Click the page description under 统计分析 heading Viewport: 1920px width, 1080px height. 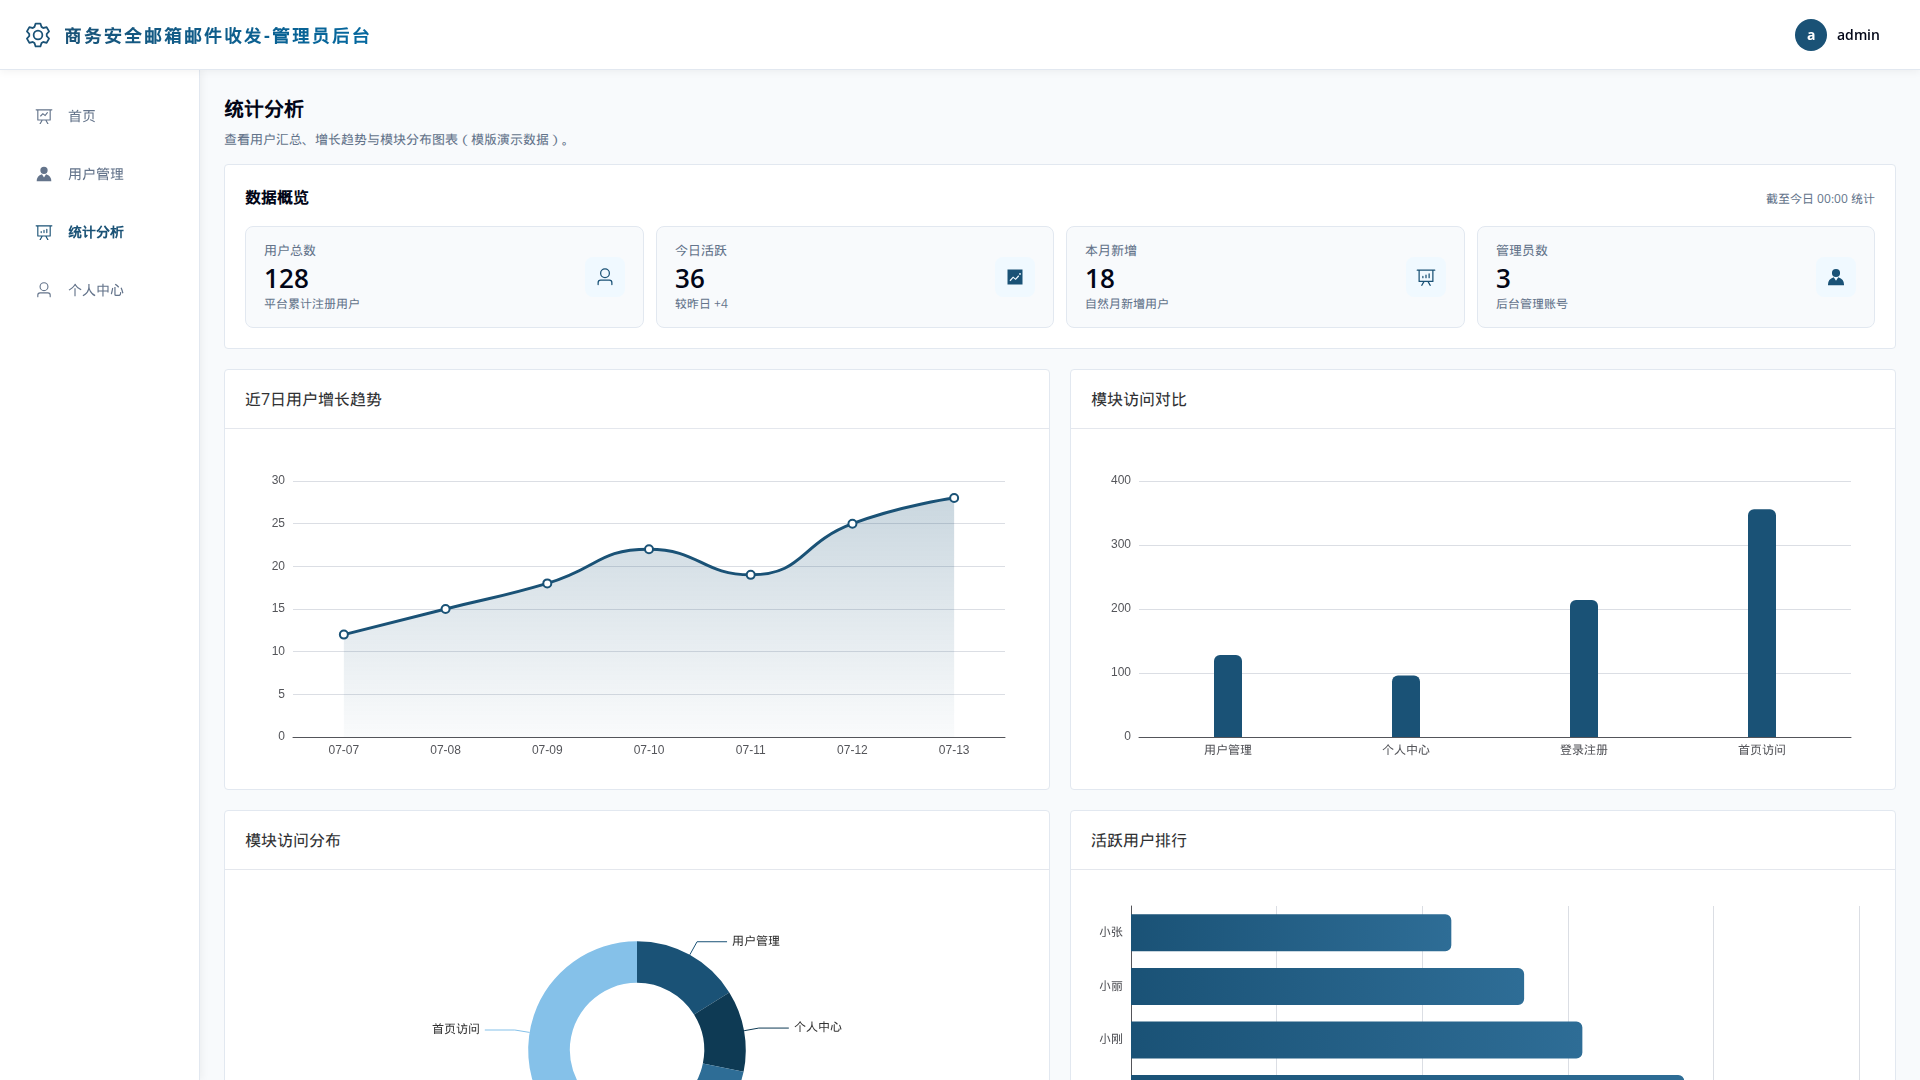pos(398,140)
